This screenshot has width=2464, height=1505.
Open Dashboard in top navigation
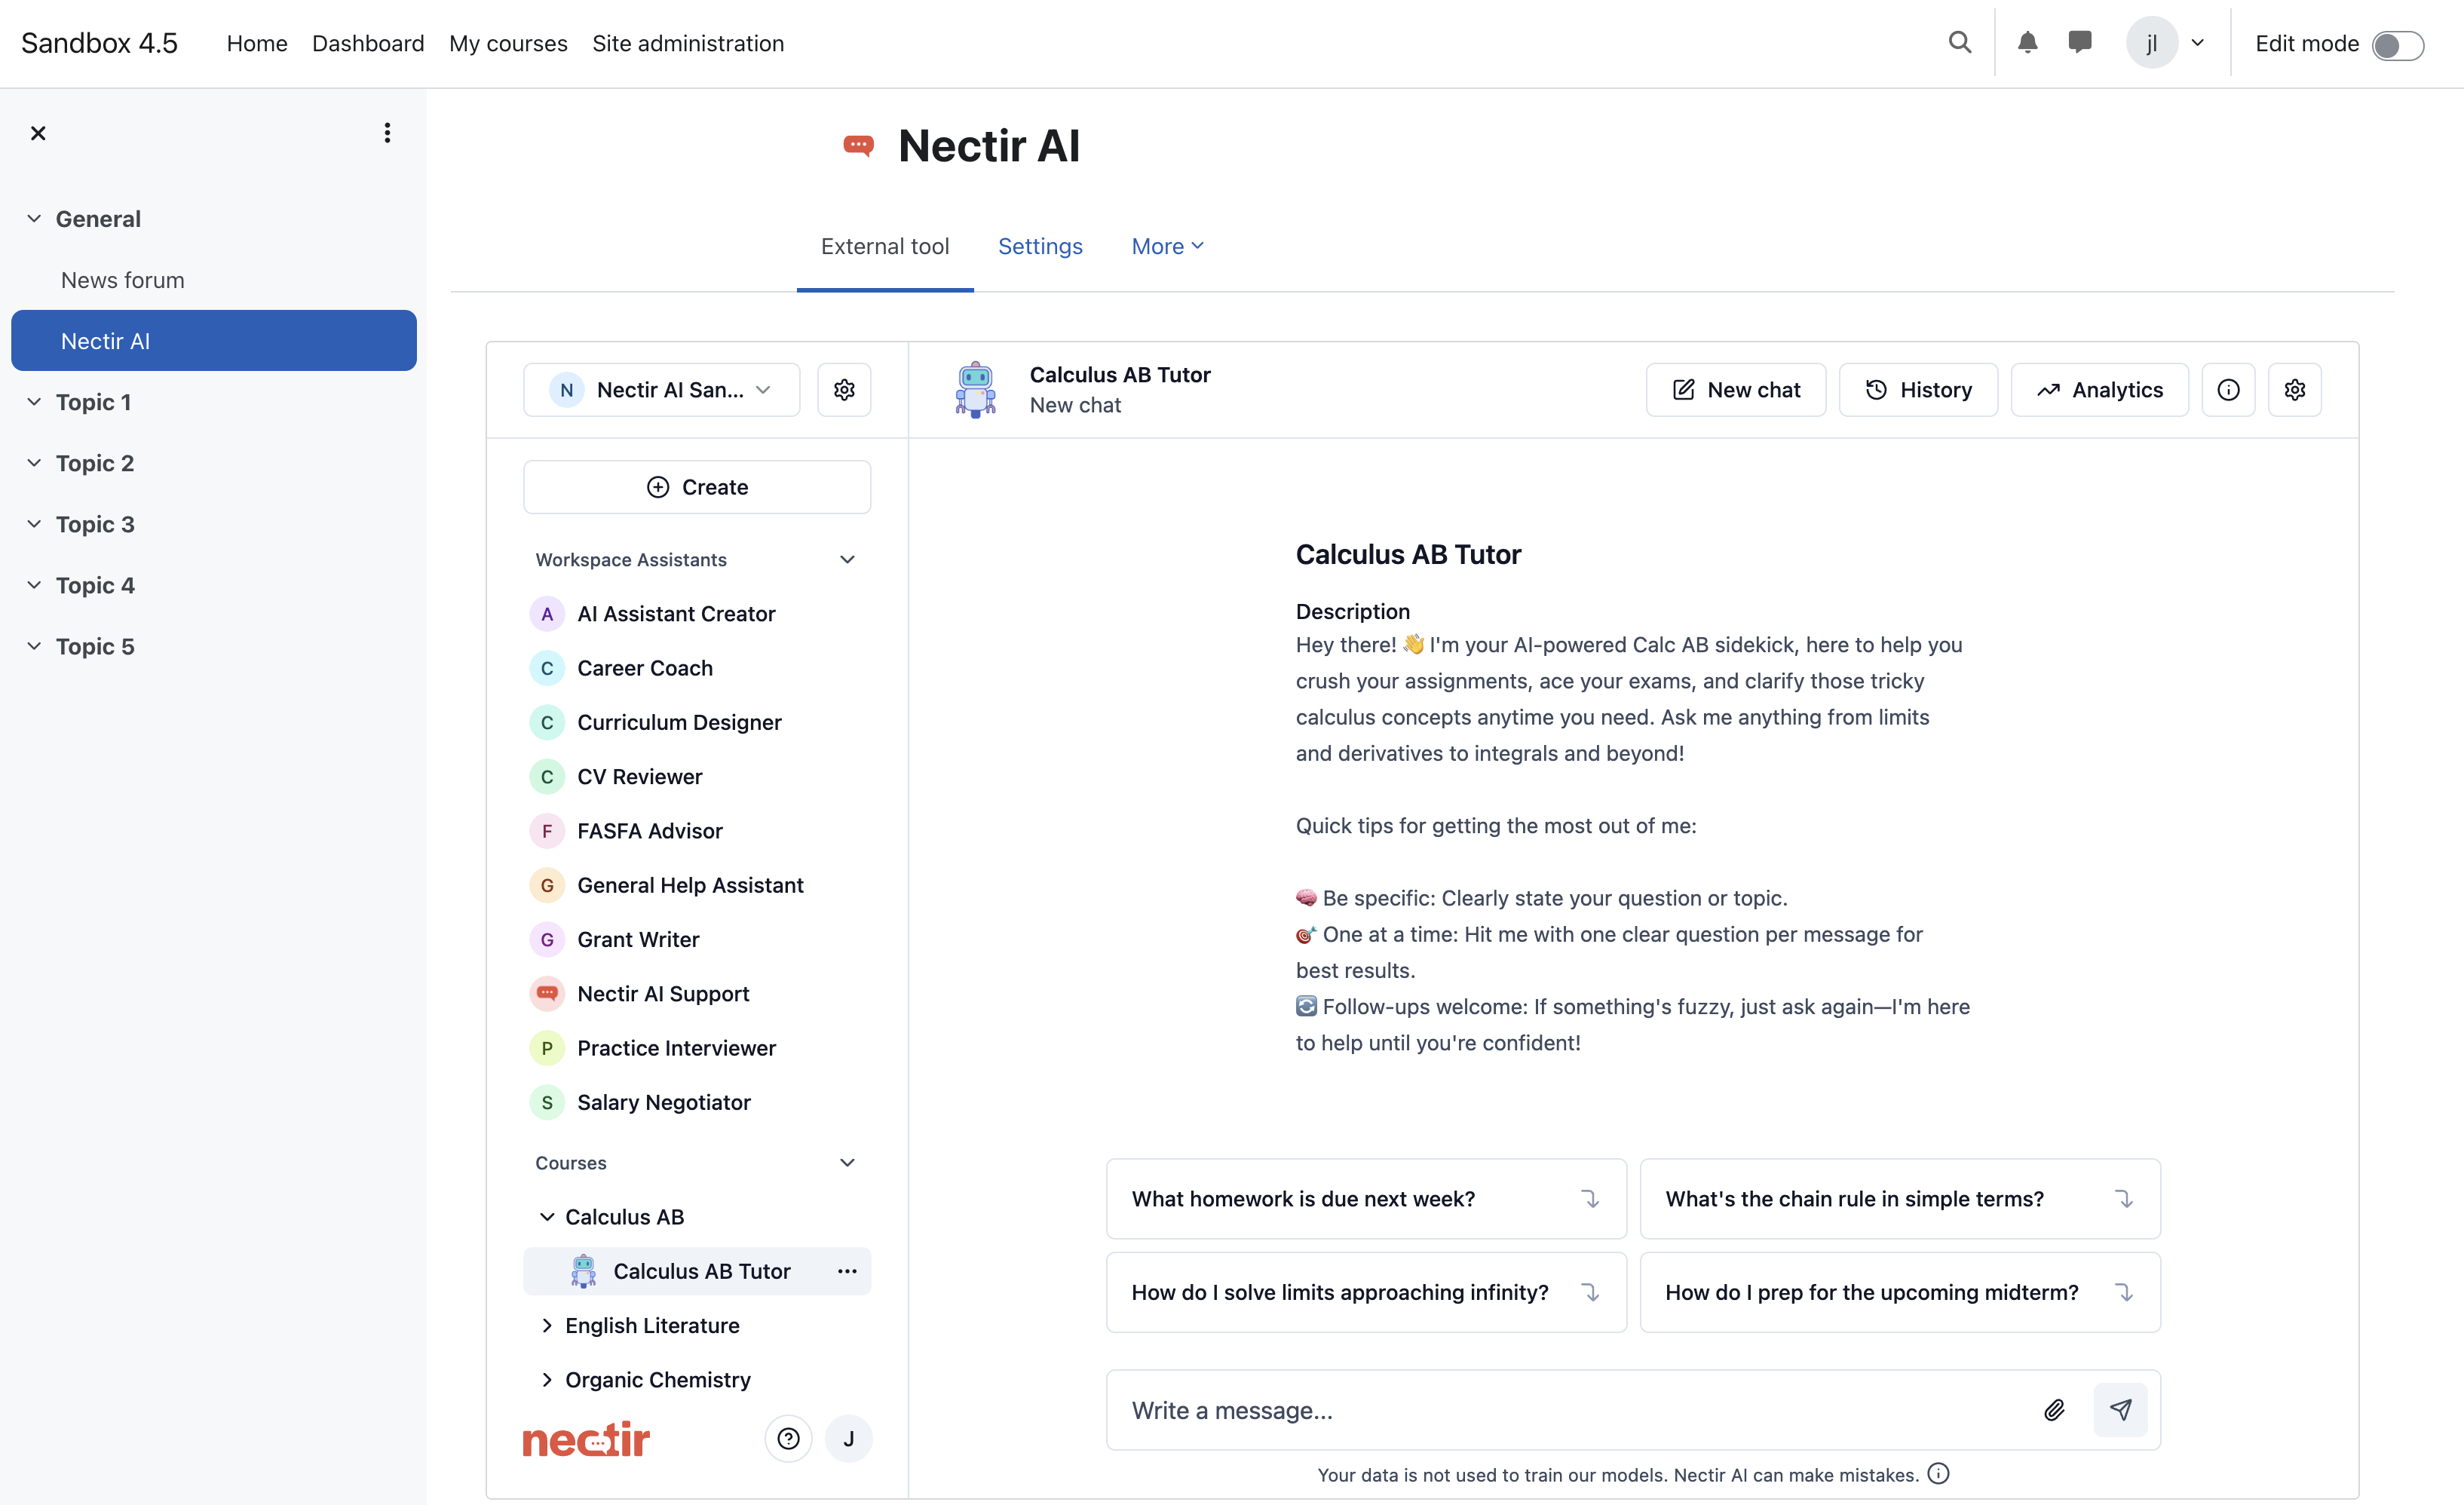[x=368, y=43]
